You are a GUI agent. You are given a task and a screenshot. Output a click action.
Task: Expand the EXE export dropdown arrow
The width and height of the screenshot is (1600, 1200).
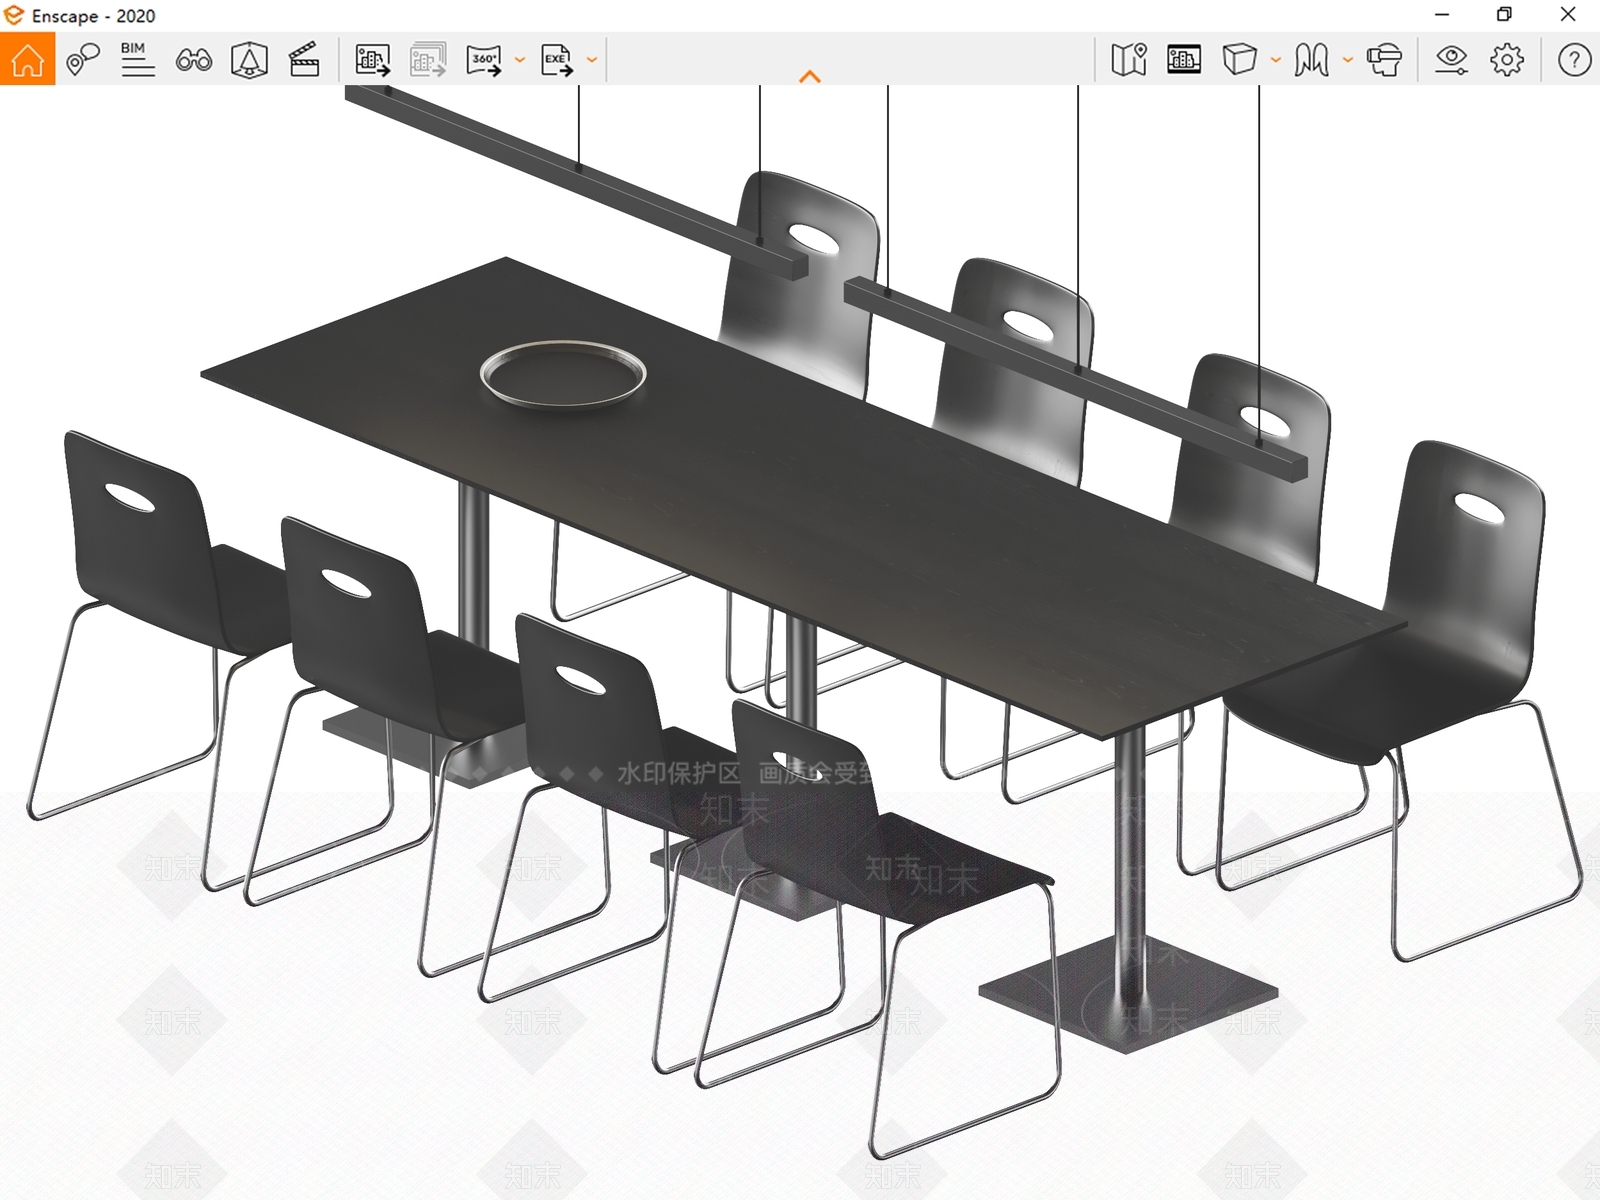pyautogui.click(x=592, y=60)
